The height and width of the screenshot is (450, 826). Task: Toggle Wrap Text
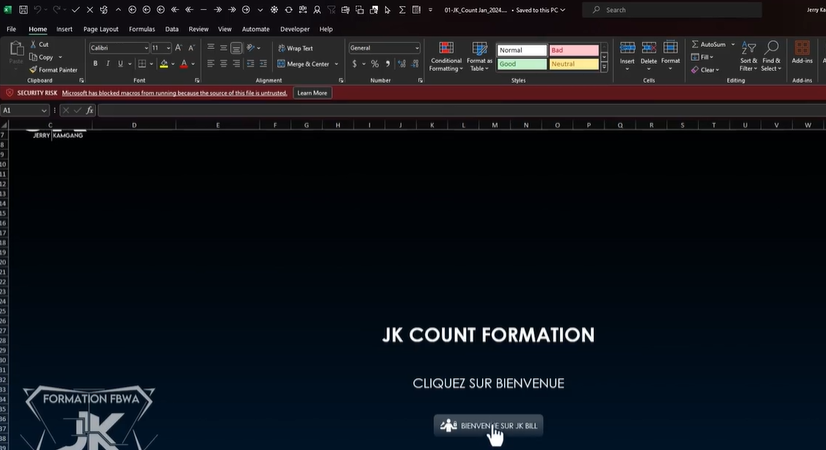(x=296, y=48)
